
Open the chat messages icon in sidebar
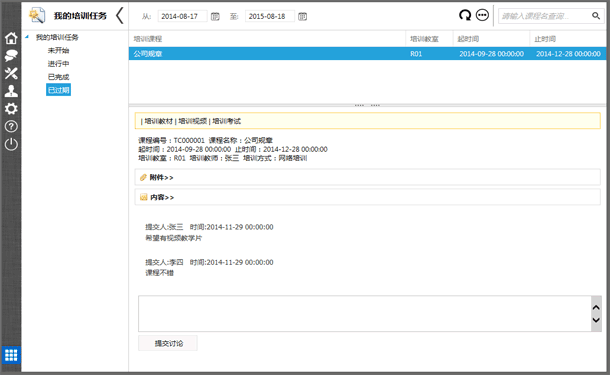point(11,56)
